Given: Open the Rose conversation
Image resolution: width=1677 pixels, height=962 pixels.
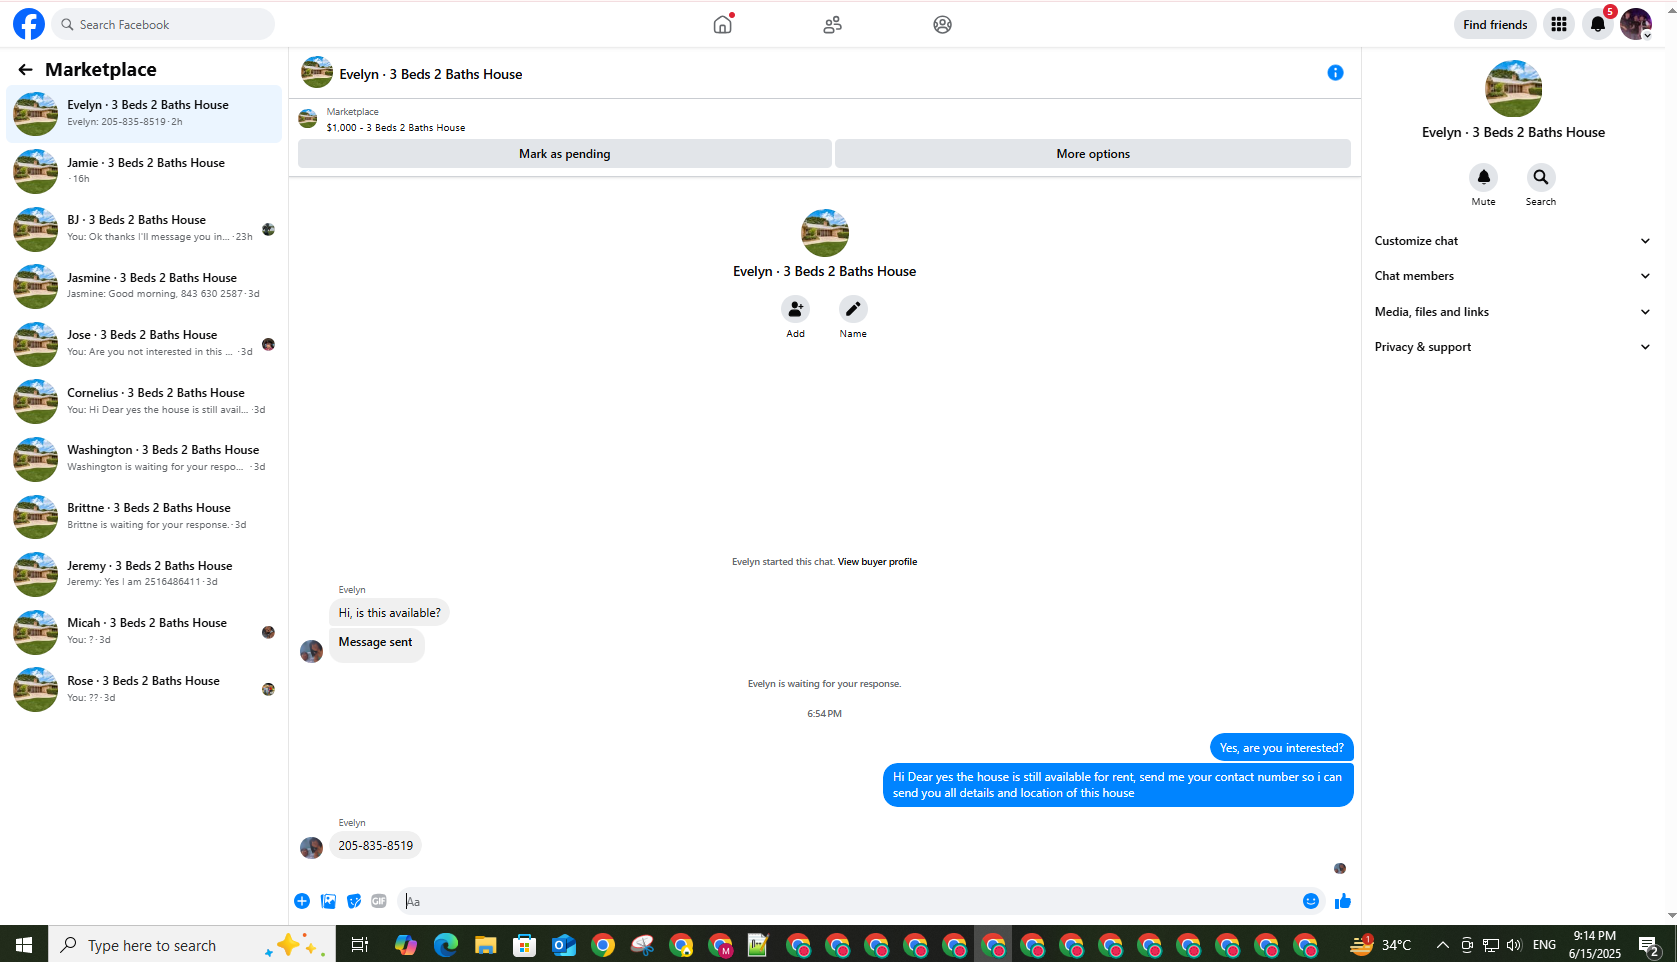Looking at the screenshot, I should click(145, 689).
